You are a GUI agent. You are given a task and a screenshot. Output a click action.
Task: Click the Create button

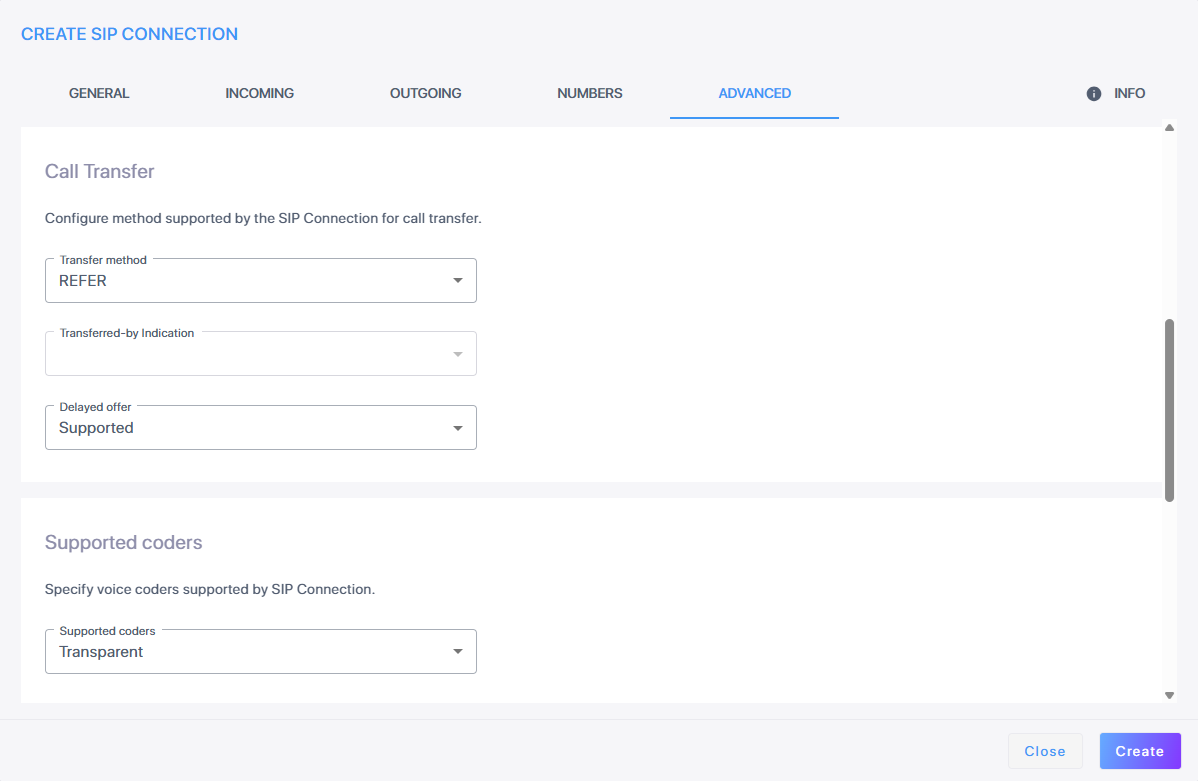1140,751
